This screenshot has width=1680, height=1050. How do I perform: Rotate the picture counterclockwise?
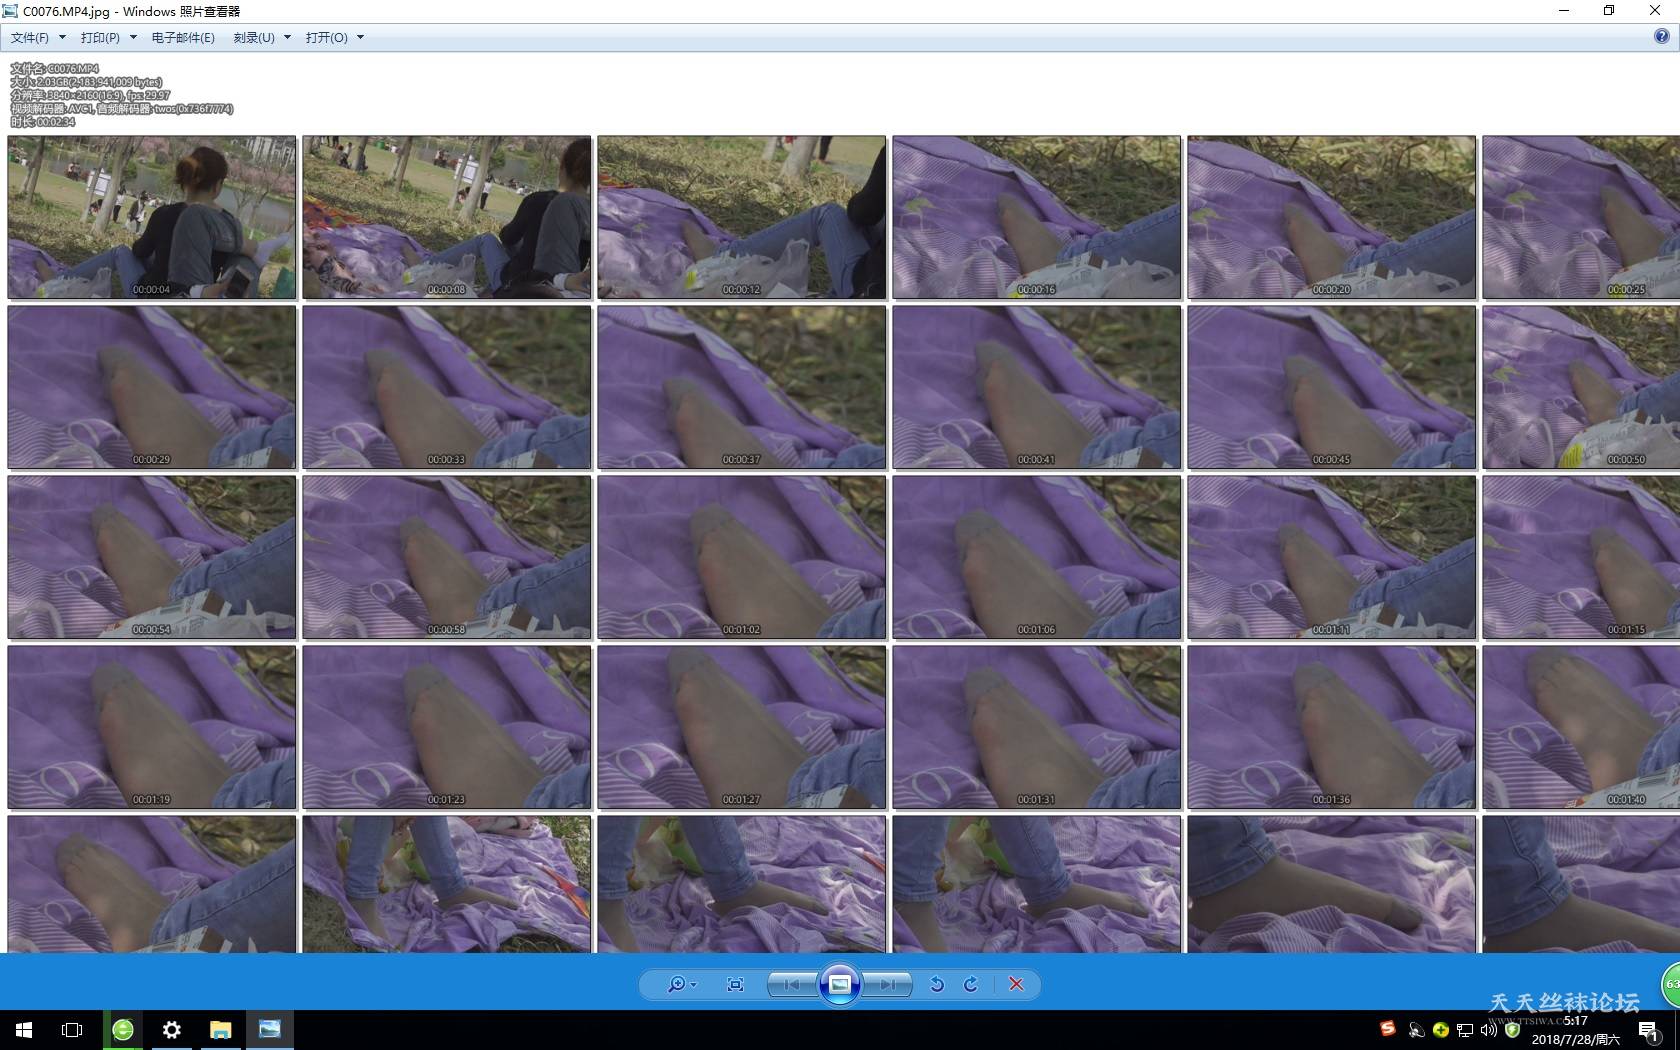(937, 985)
